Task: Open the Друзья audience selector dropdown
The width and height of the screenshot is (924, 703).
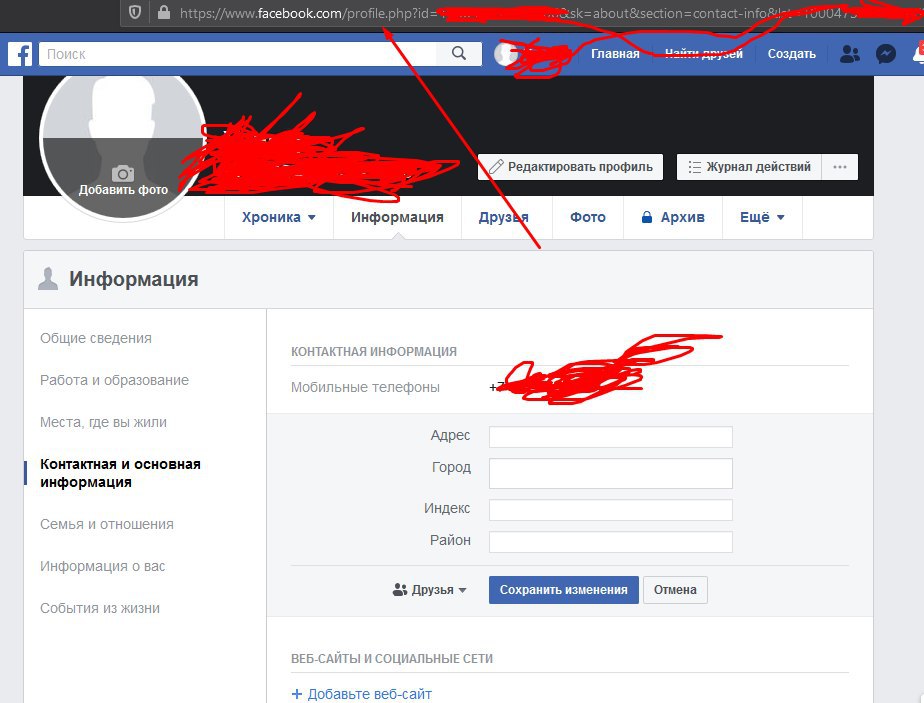Action: (x=430, y=590)
